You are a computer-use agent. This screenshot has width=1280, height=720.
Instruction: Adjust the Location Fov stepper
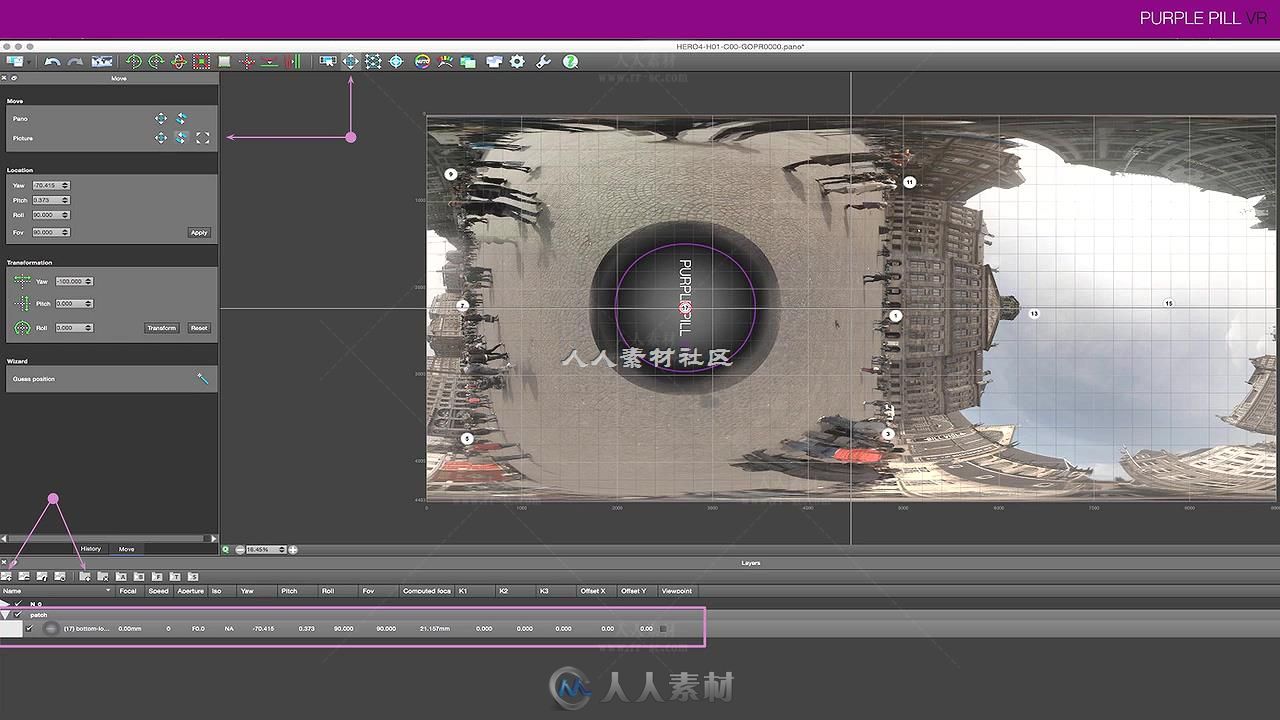point(66,232)
